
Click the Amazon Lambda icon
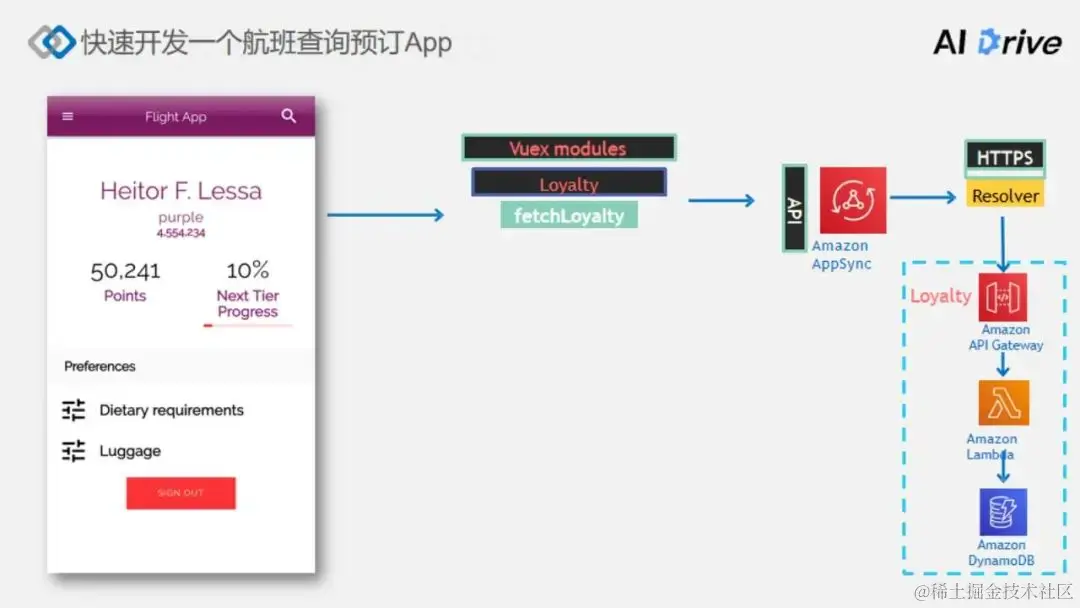coord(1004,403)
